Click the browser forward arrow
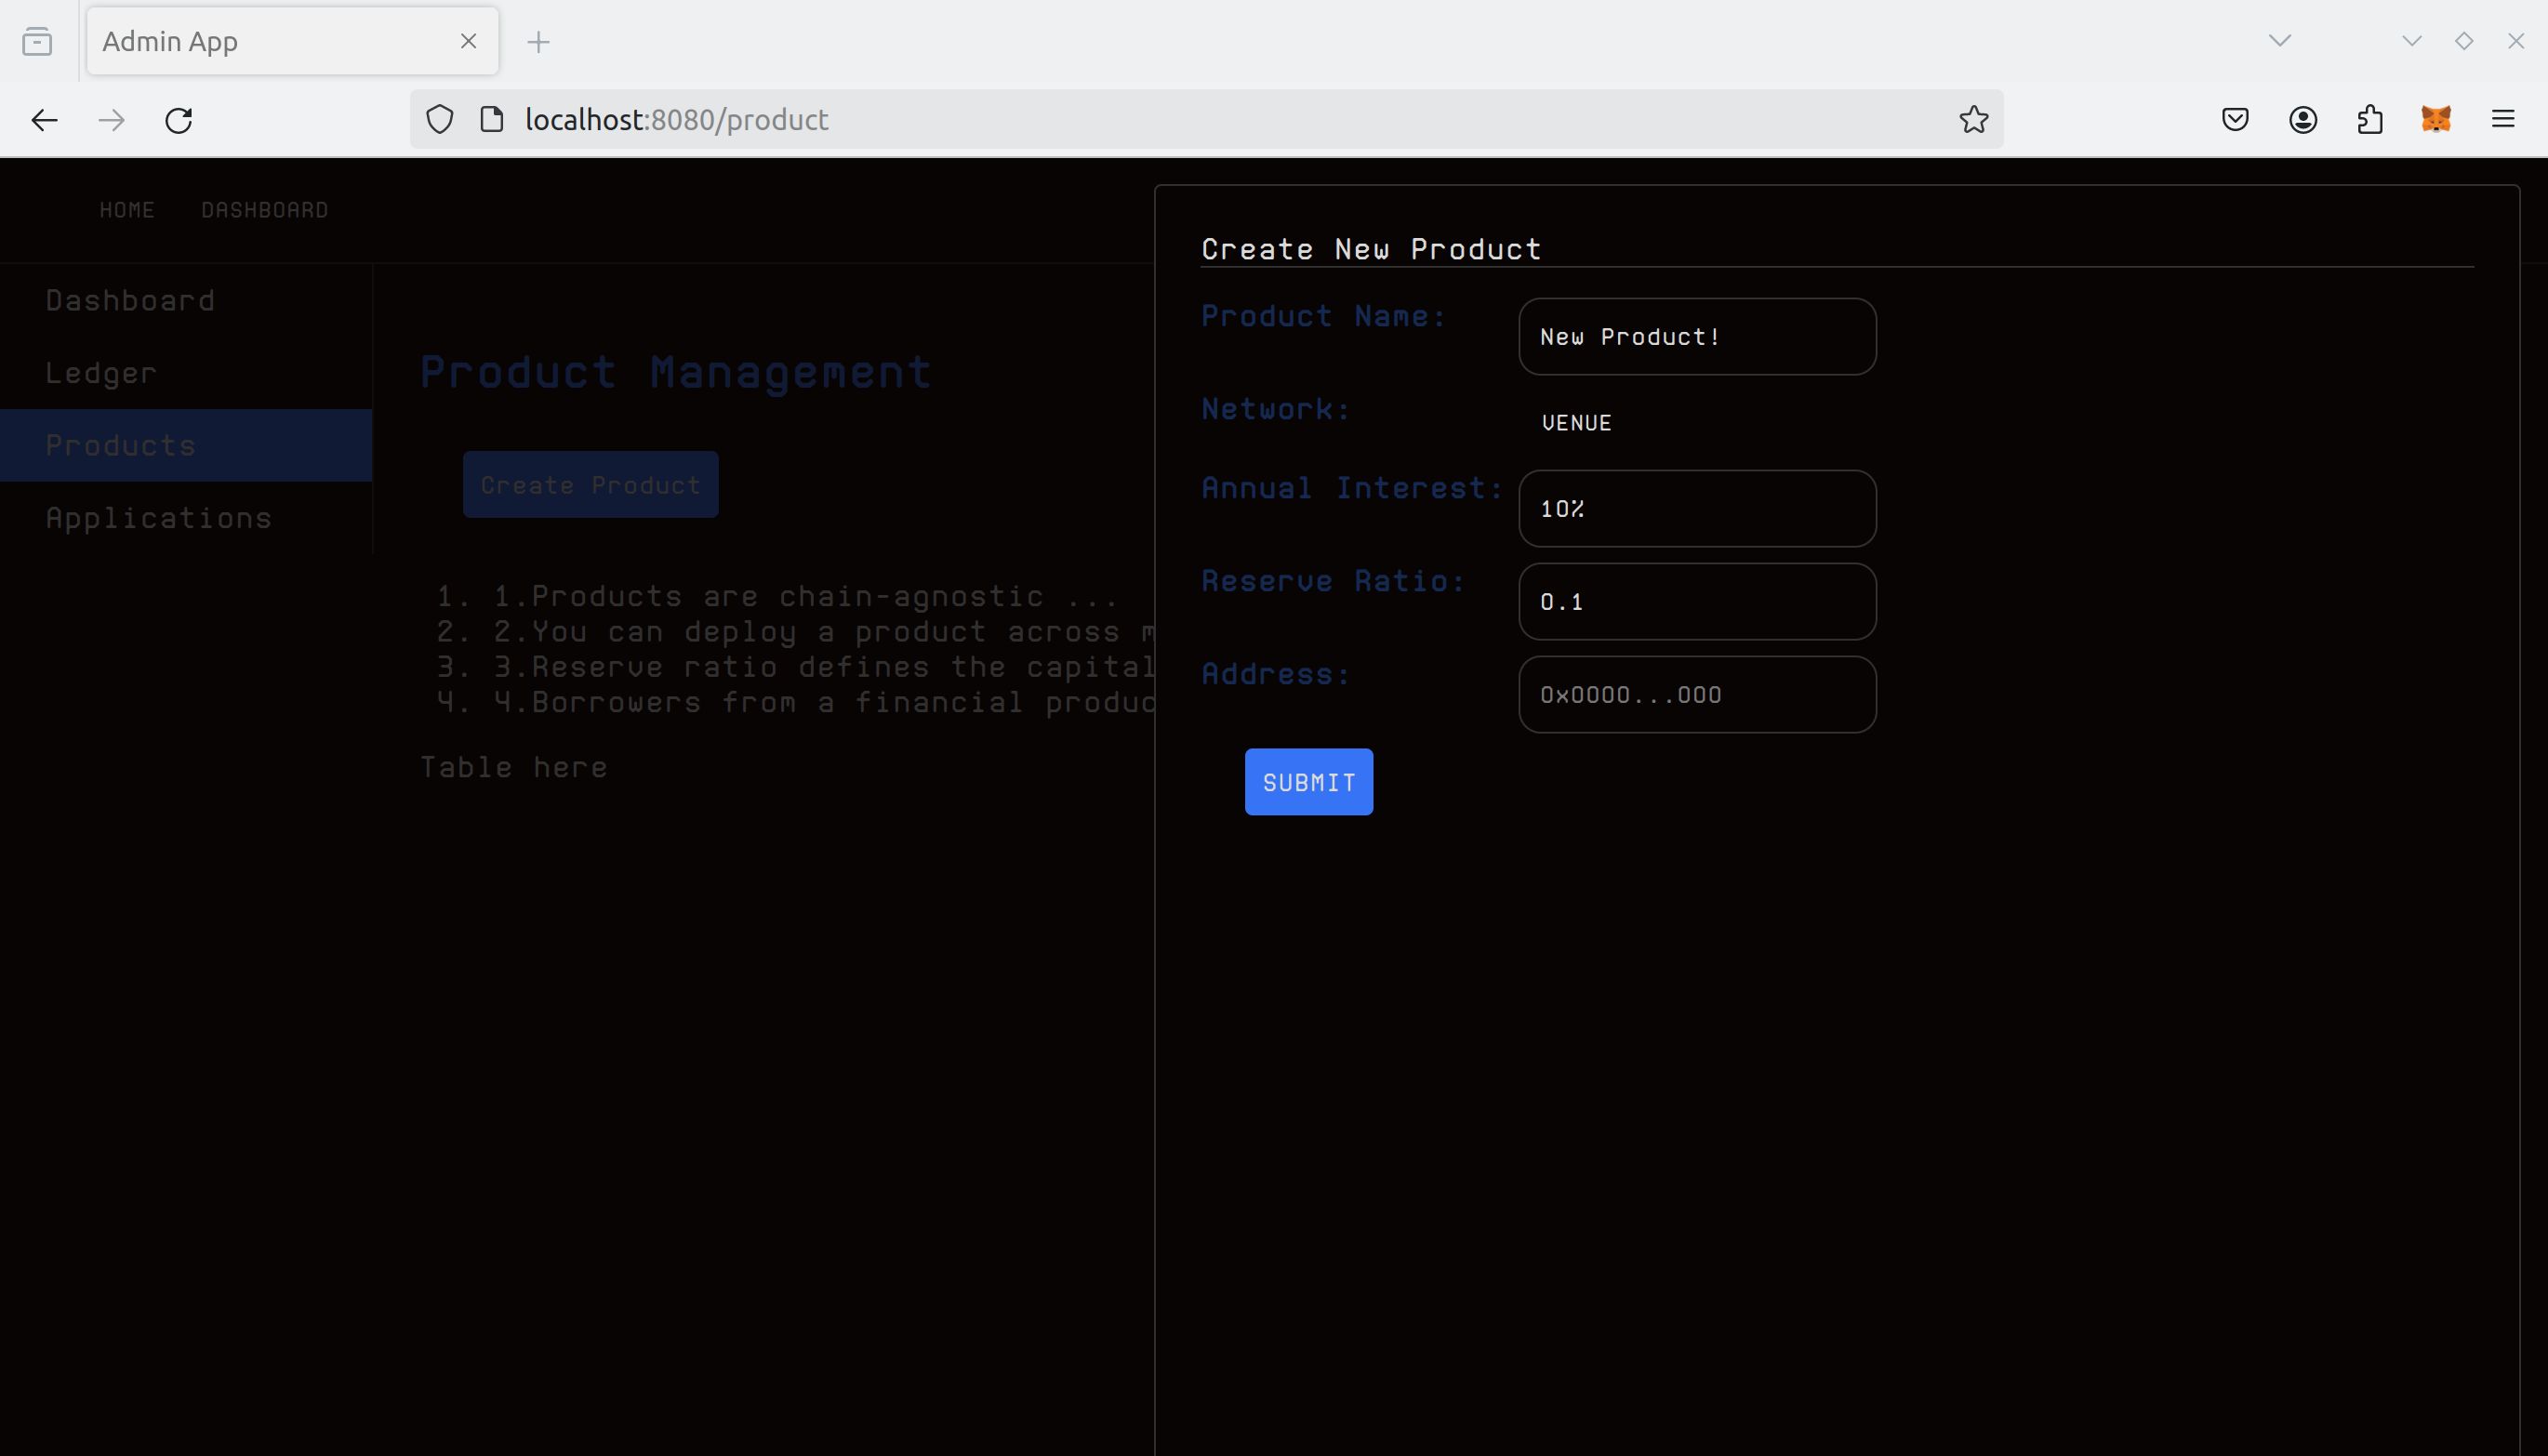The height and width of the screenshot is (1456, 2548). coord(112,120)
